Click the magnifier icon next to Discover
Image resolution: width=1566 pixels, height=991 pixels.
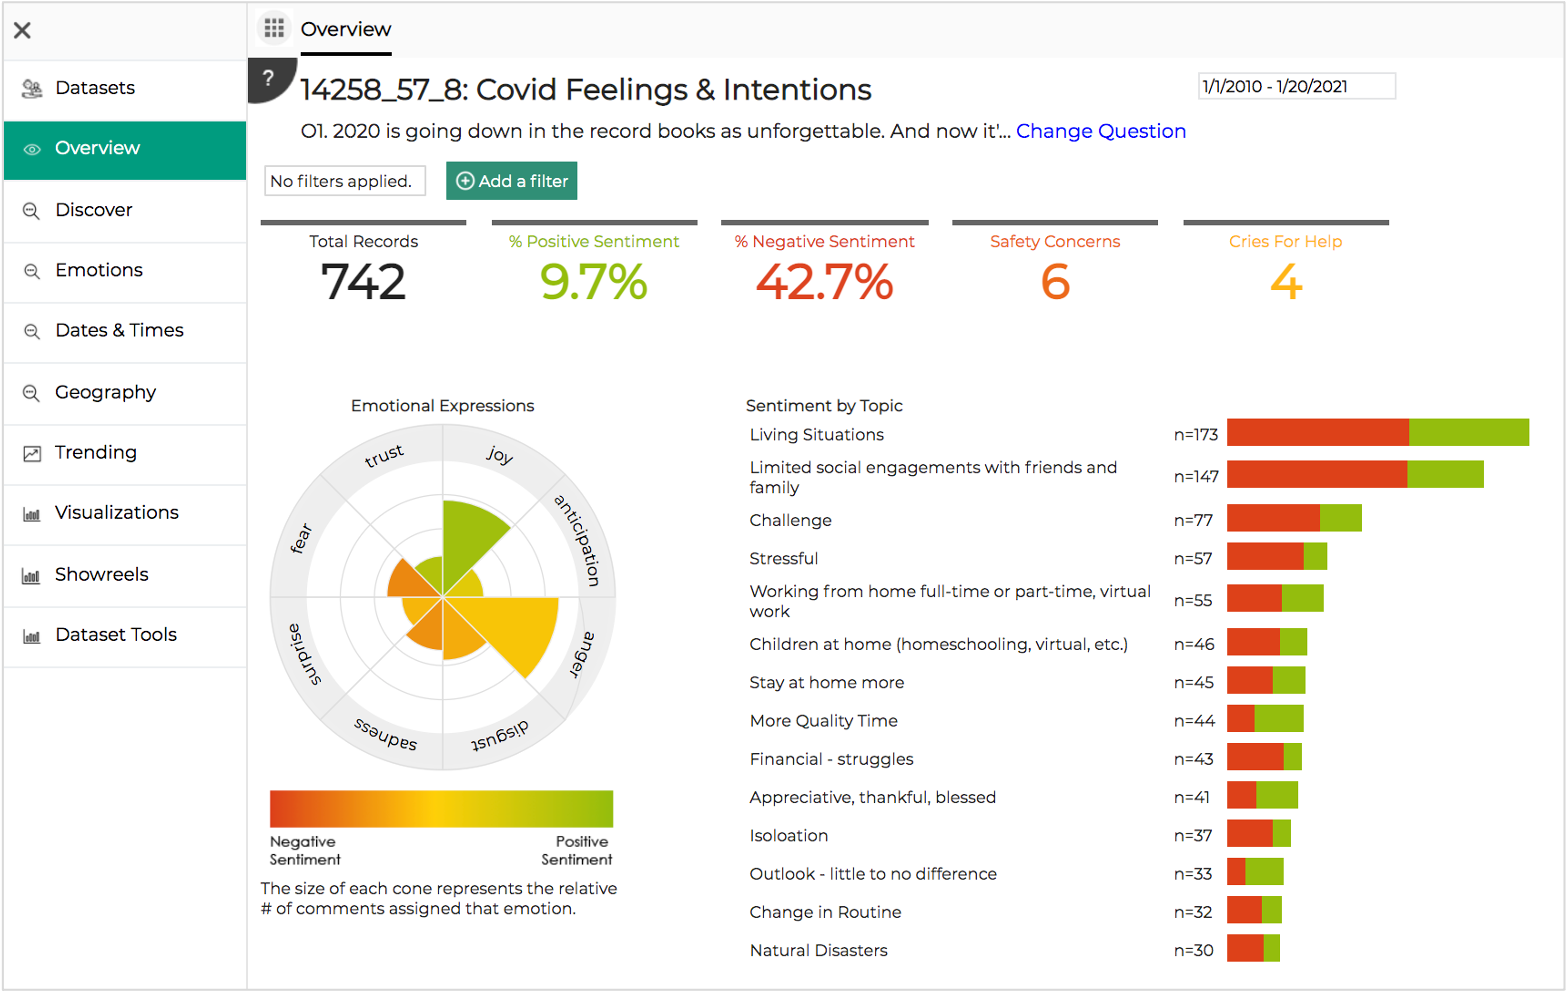point(32,211)
